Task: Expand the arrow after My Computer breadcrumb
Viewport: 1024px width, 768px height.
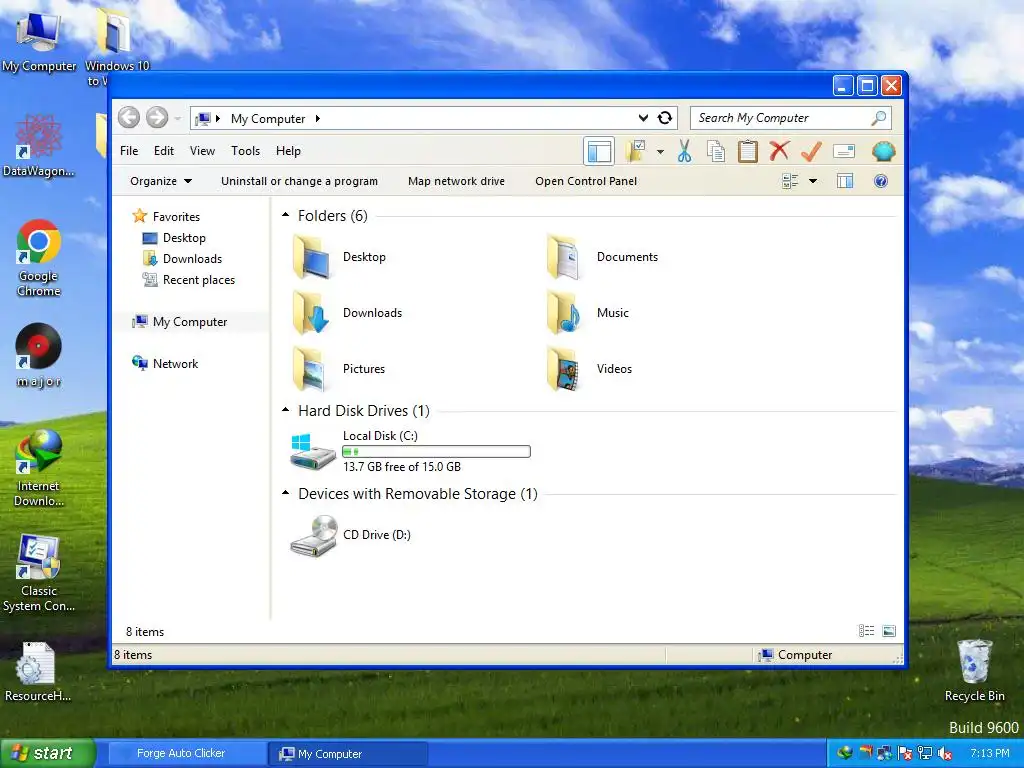Action: pyautogui.click(x=318, y=118)
